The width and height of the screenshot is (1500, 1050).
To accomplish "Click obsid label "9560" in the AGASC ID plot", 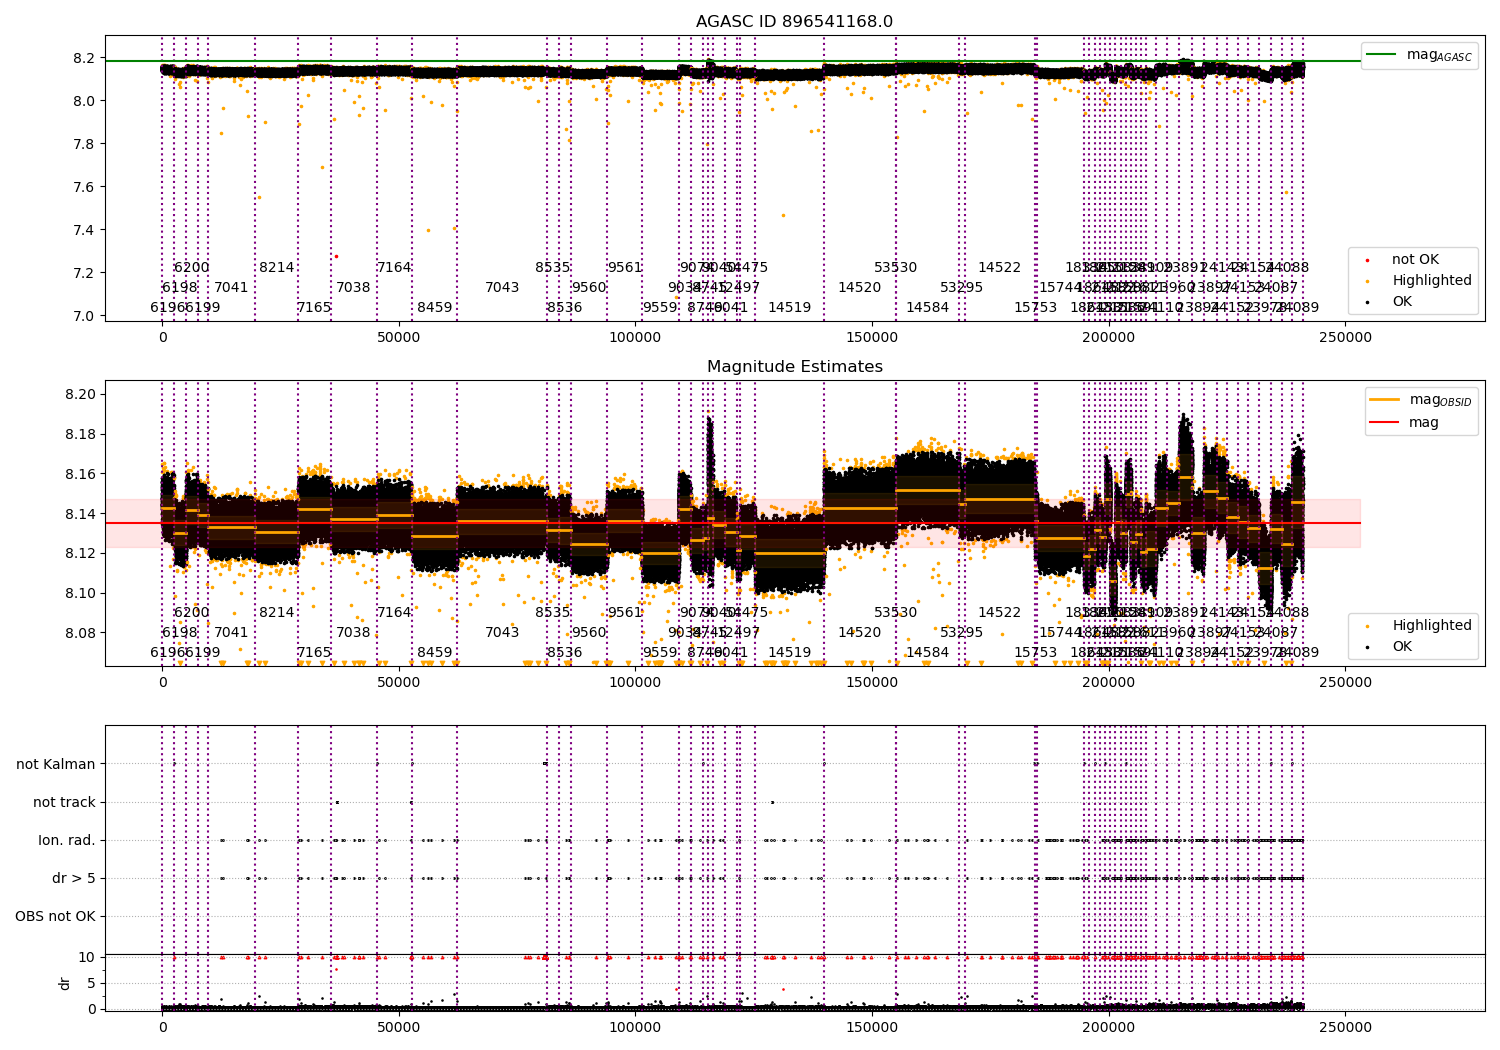I will point(589,288).
